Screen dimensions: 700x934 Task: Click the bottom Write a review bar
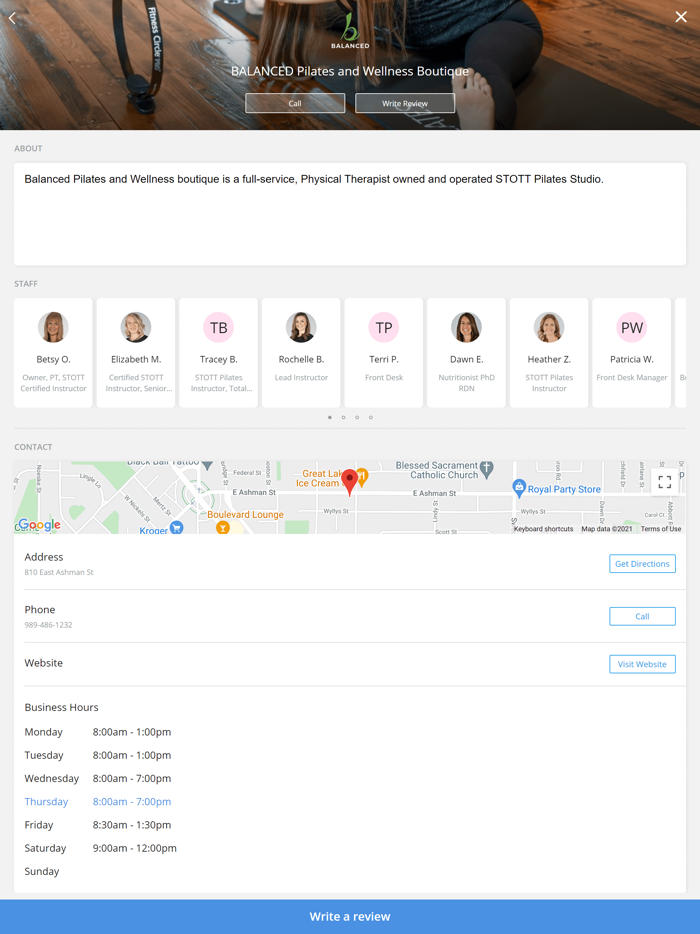[x=350, y=917]
